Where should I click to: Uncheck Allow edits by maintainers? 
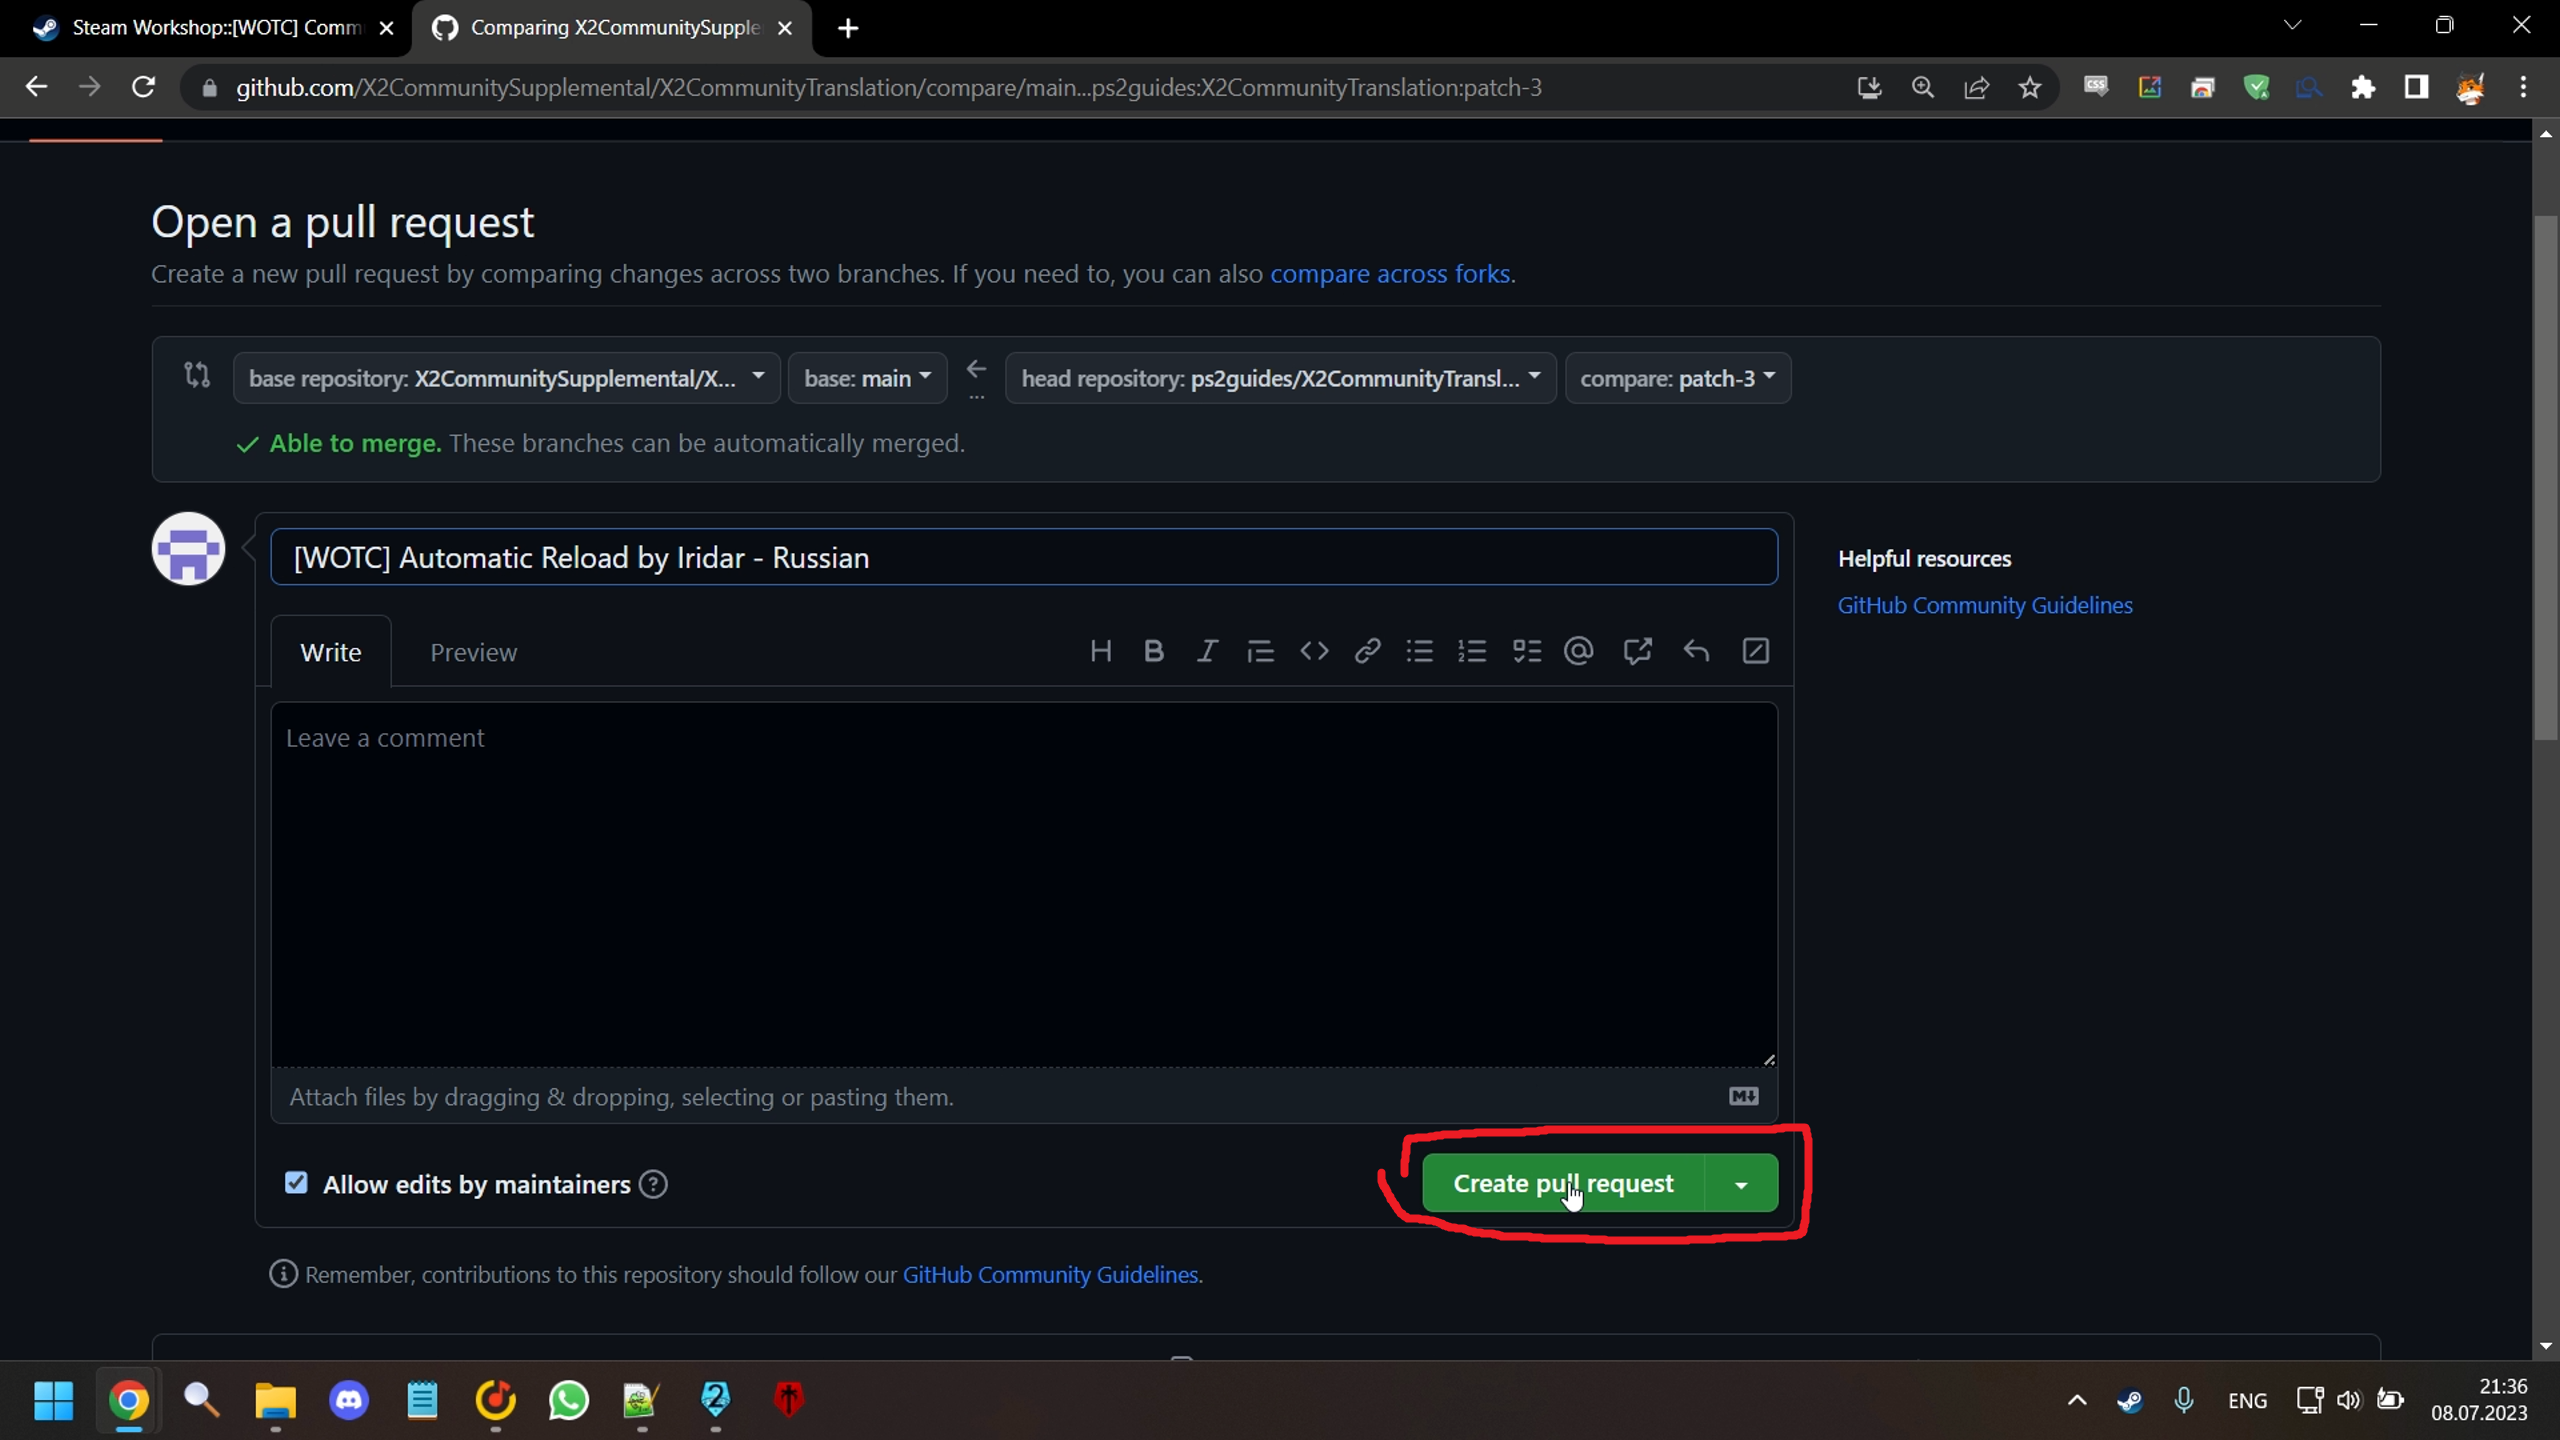pos(296,1183)
